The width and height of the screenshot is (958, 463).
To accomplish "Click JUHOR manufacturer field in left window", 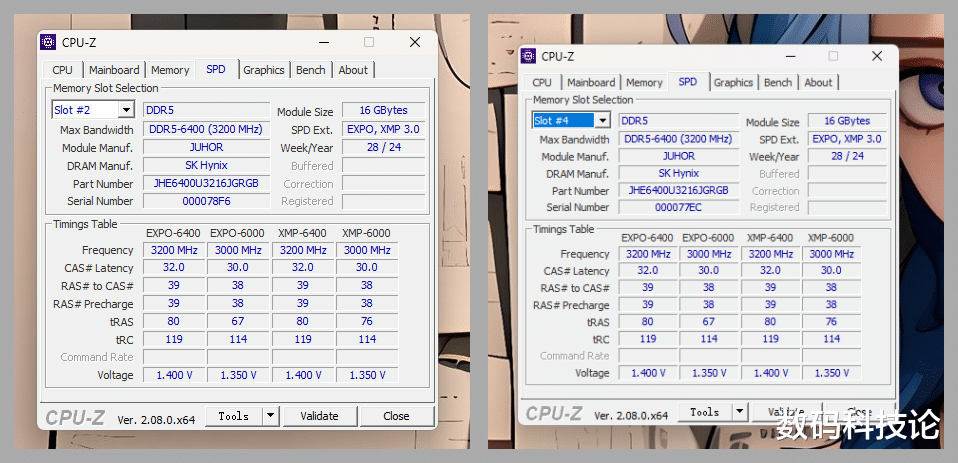I will 207,147.
